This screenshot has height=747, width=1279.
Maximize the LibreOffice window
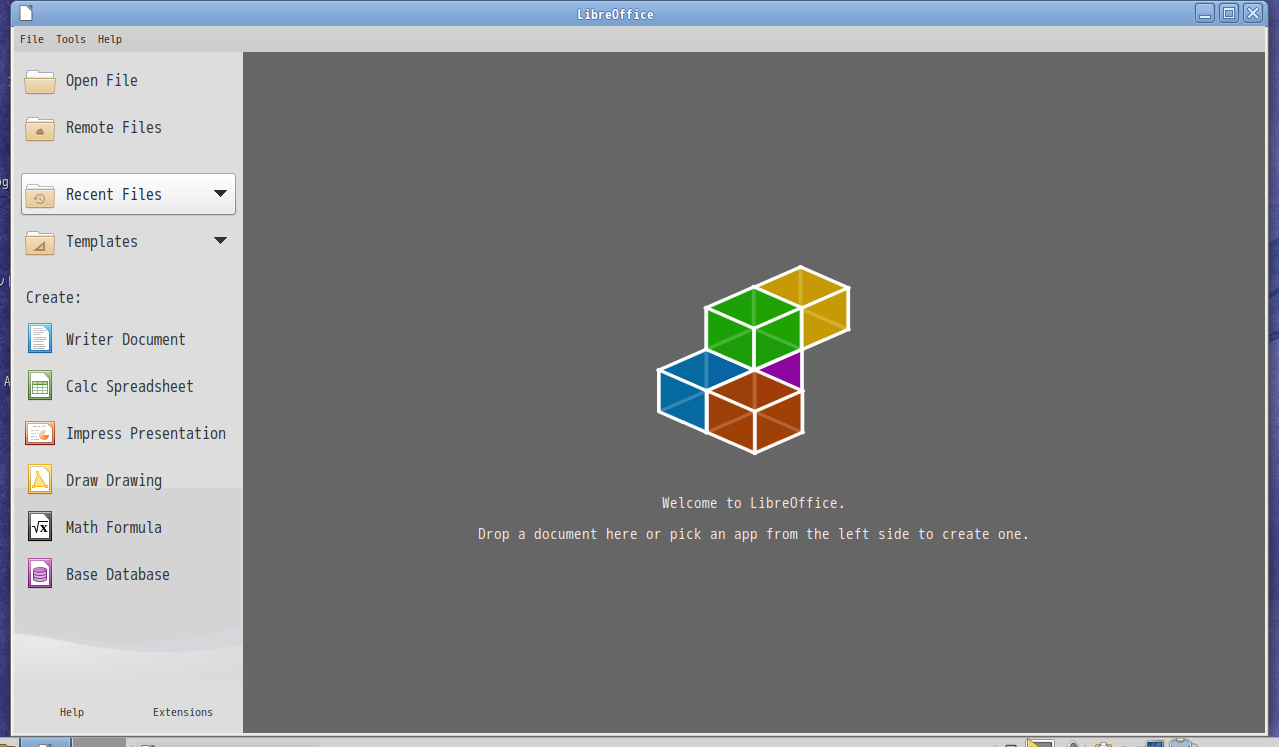click(1229, 13)
